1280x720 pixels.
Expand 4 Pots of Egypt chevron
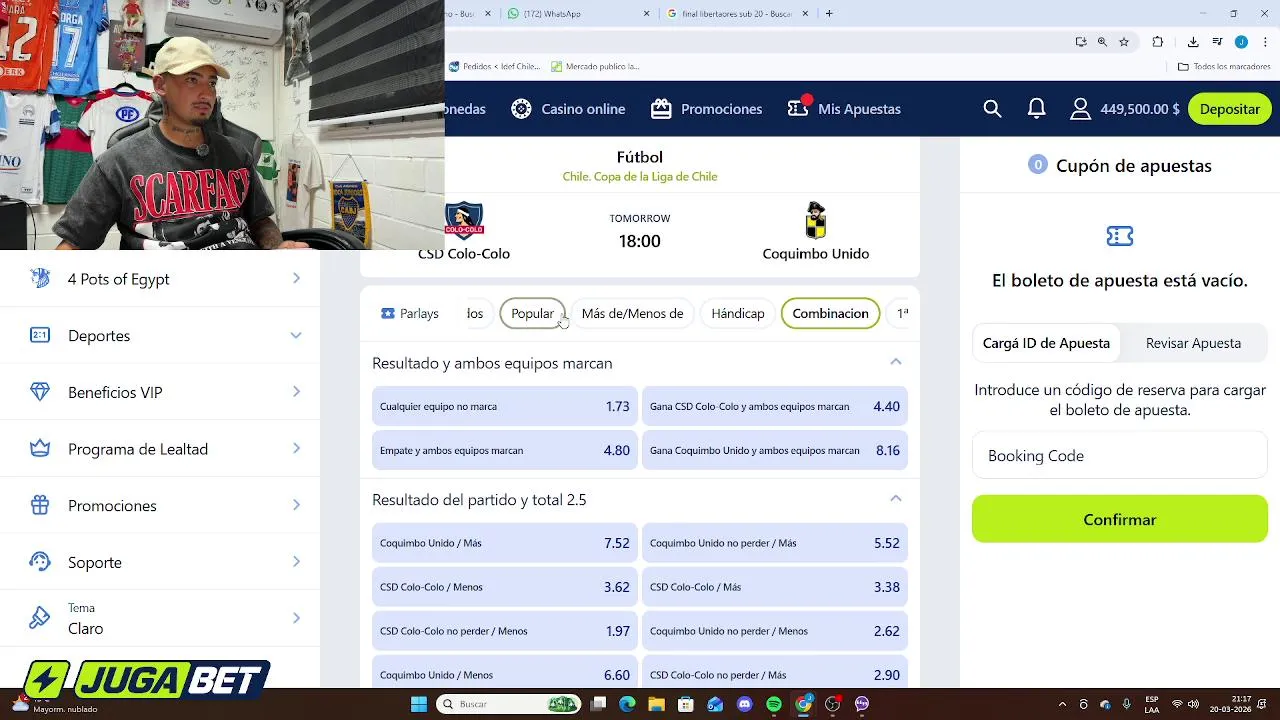coord(296,278)
